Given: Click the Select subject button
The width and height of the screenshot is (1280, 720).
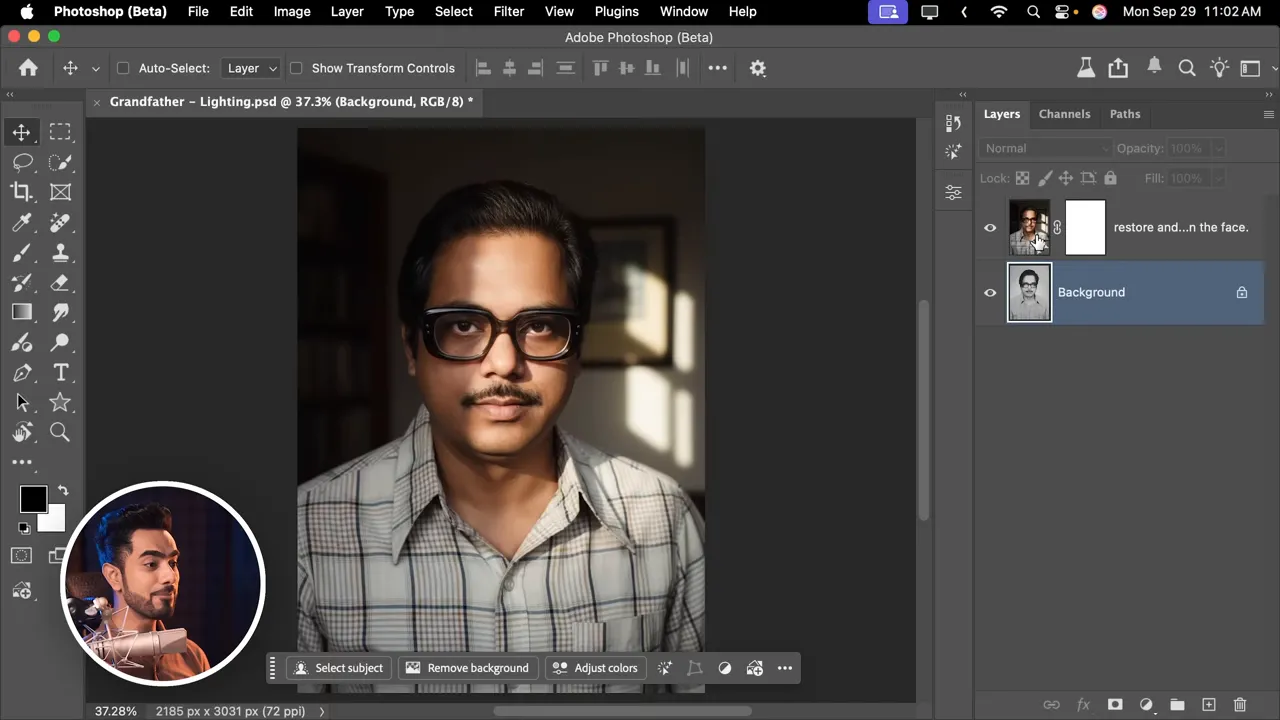Looking at the screenshot, I should click(x=338, y=668).
